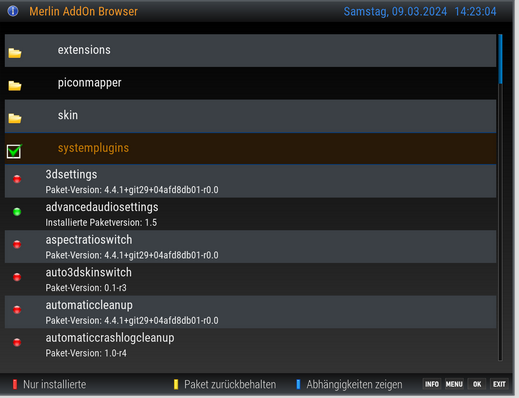Image resolution: width=519 pixels, height=398 pixels.
Task: Click green status dot of advancedaudiosettings
Action: tap(17, 212)
